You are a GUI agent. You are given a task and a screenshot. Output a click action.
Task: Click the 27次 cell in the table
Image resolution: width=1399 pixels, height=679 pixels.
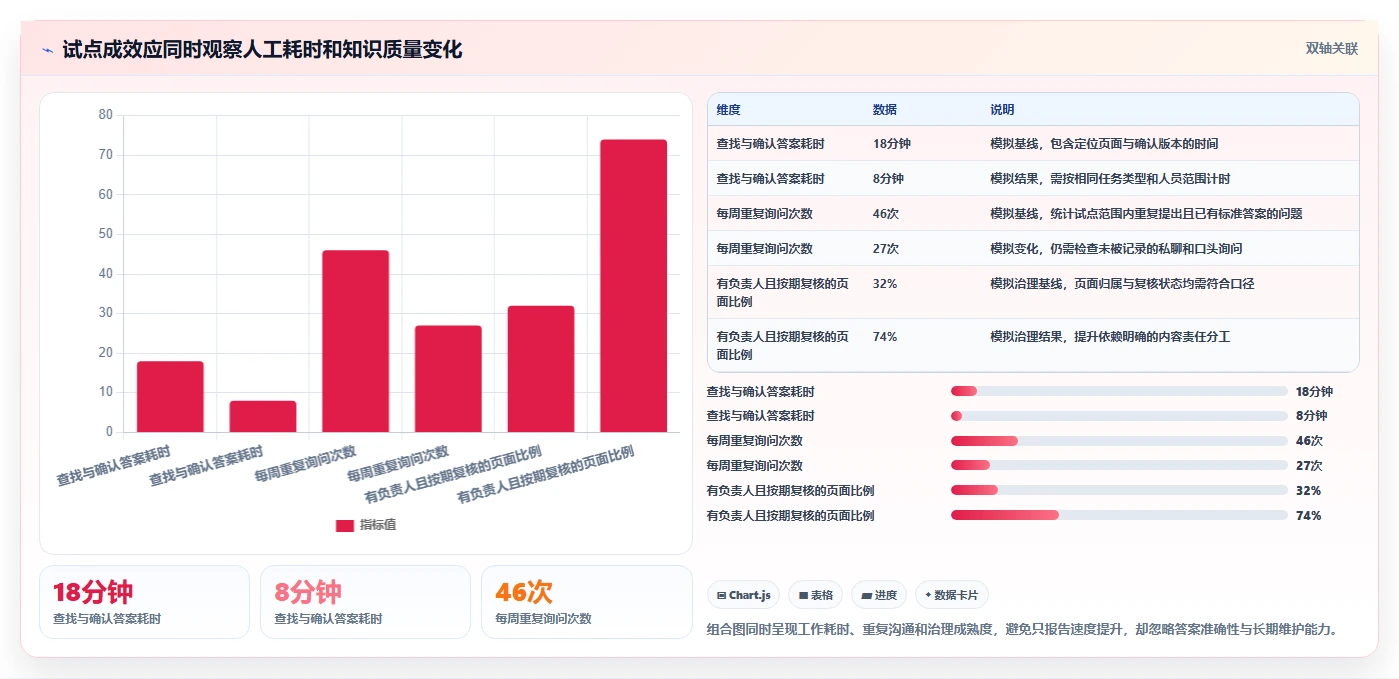pos(886,249)
